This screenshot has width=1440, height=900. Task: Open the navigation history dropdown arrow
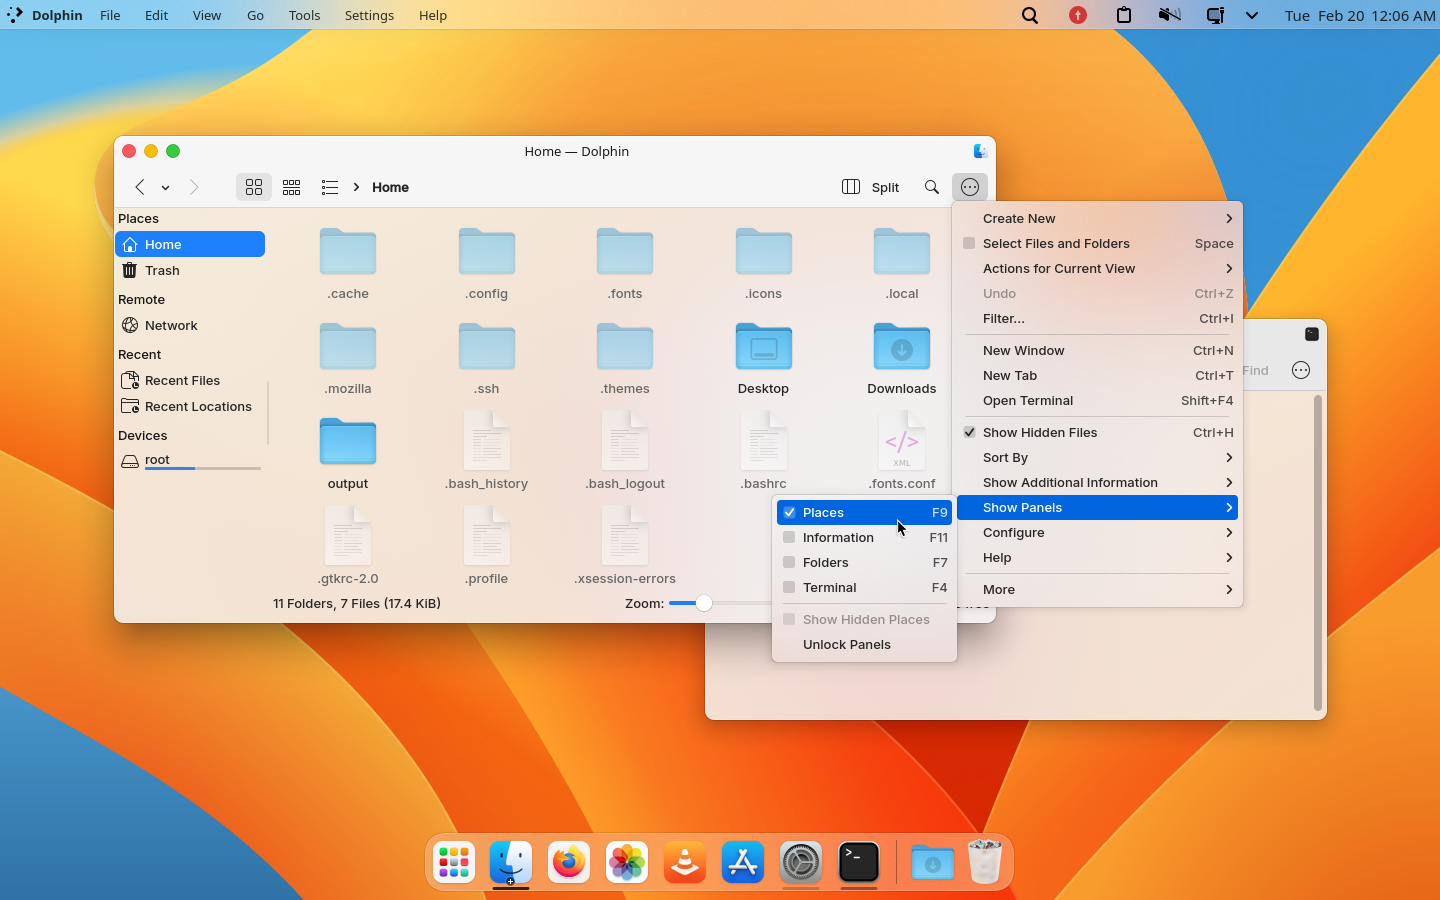pos(165,188)
